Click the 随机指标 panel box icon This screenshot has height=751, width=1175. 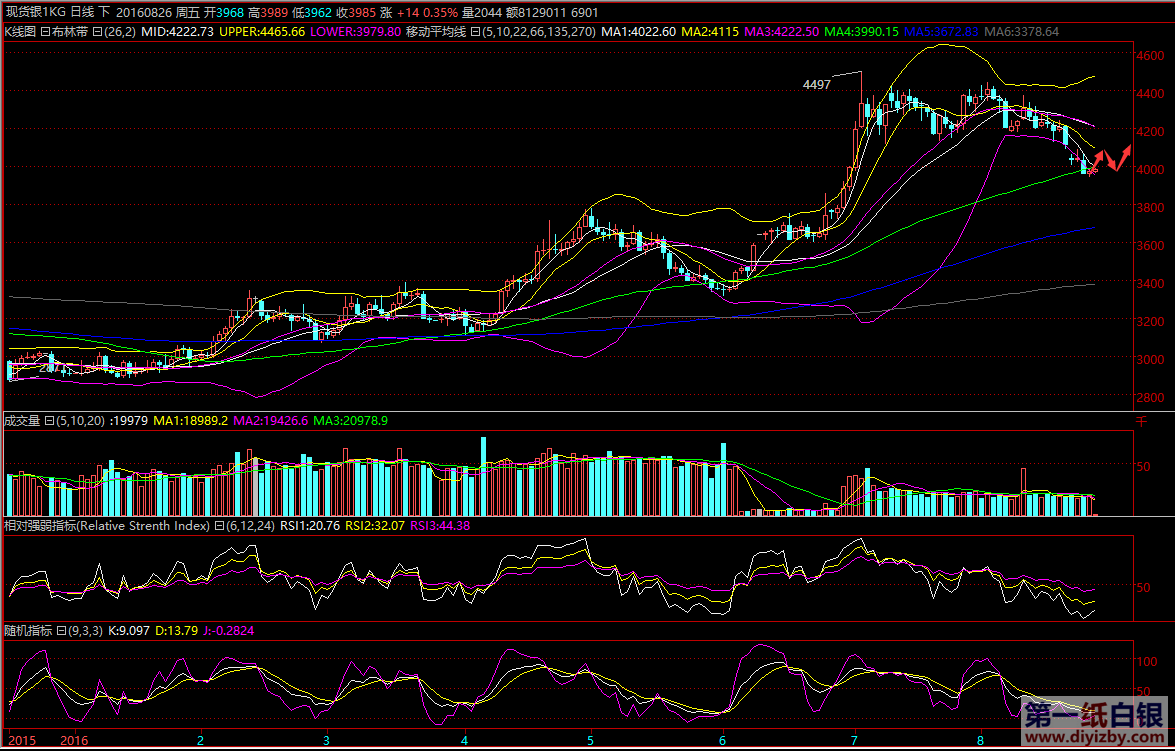pyautogui.click(x=60, y=631)
